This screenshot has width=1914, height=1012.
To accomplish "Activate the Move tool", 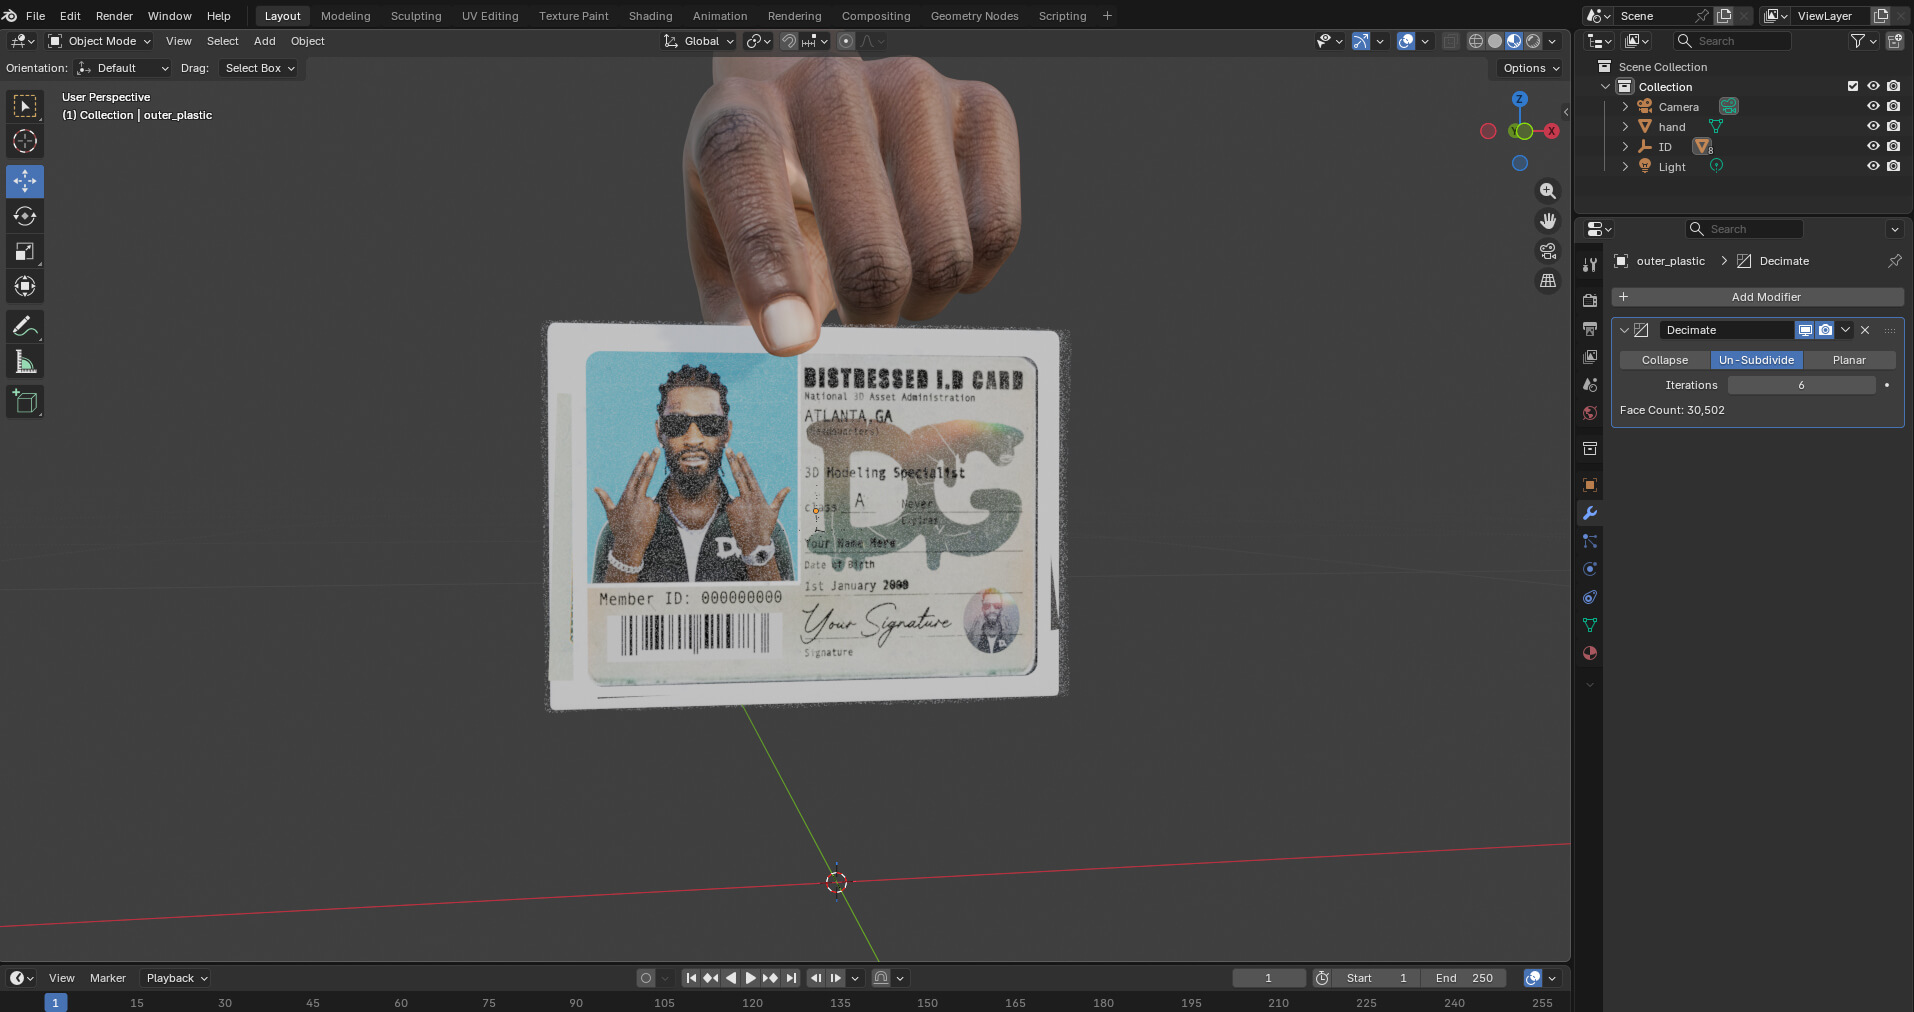I will coord(25,181).
